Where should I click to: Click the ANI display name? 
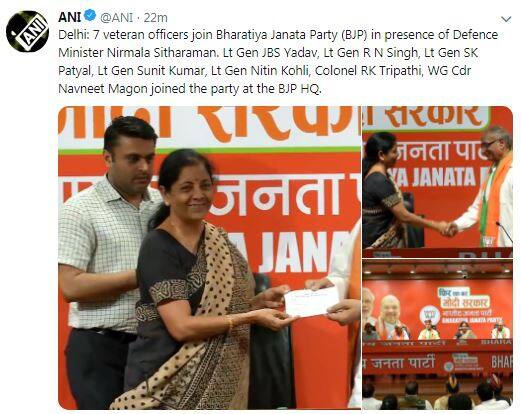pyautogui.click(x=70, y=17)
